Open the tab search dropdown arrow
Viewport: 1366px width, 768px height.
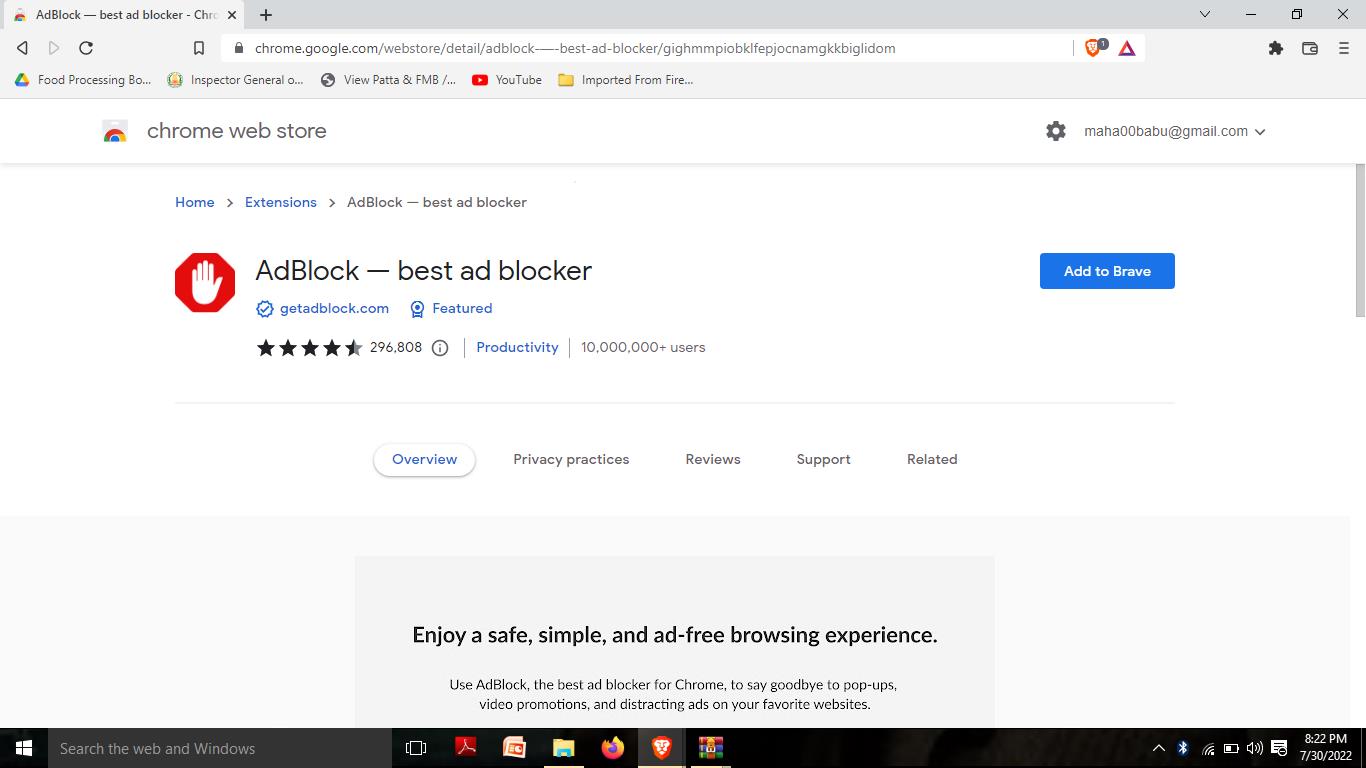(x=1205, y=14)
